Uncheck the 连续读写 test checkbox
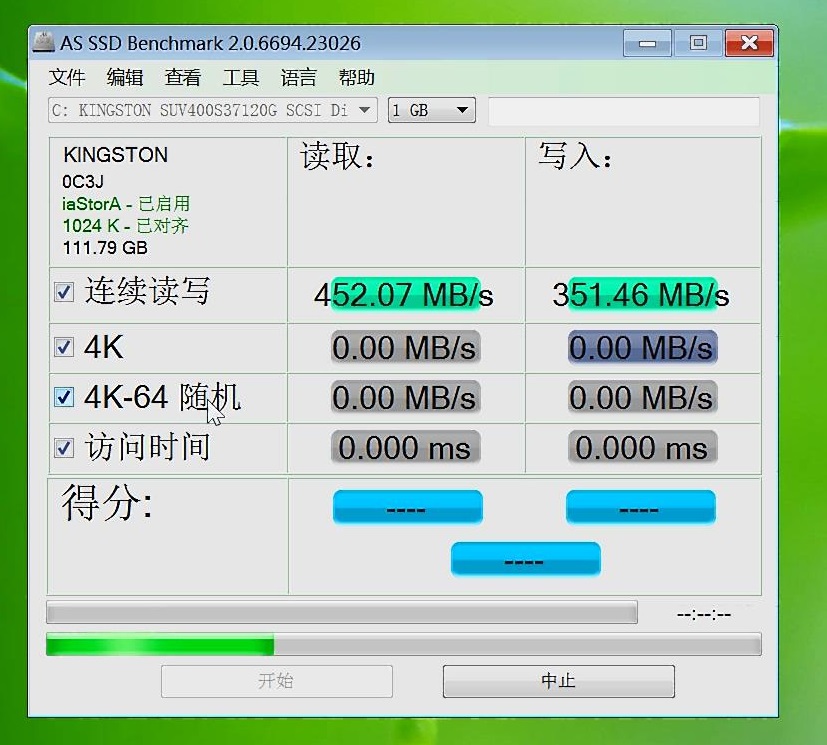The height and width of the screenshot is (745, 827). coord(64,292)
